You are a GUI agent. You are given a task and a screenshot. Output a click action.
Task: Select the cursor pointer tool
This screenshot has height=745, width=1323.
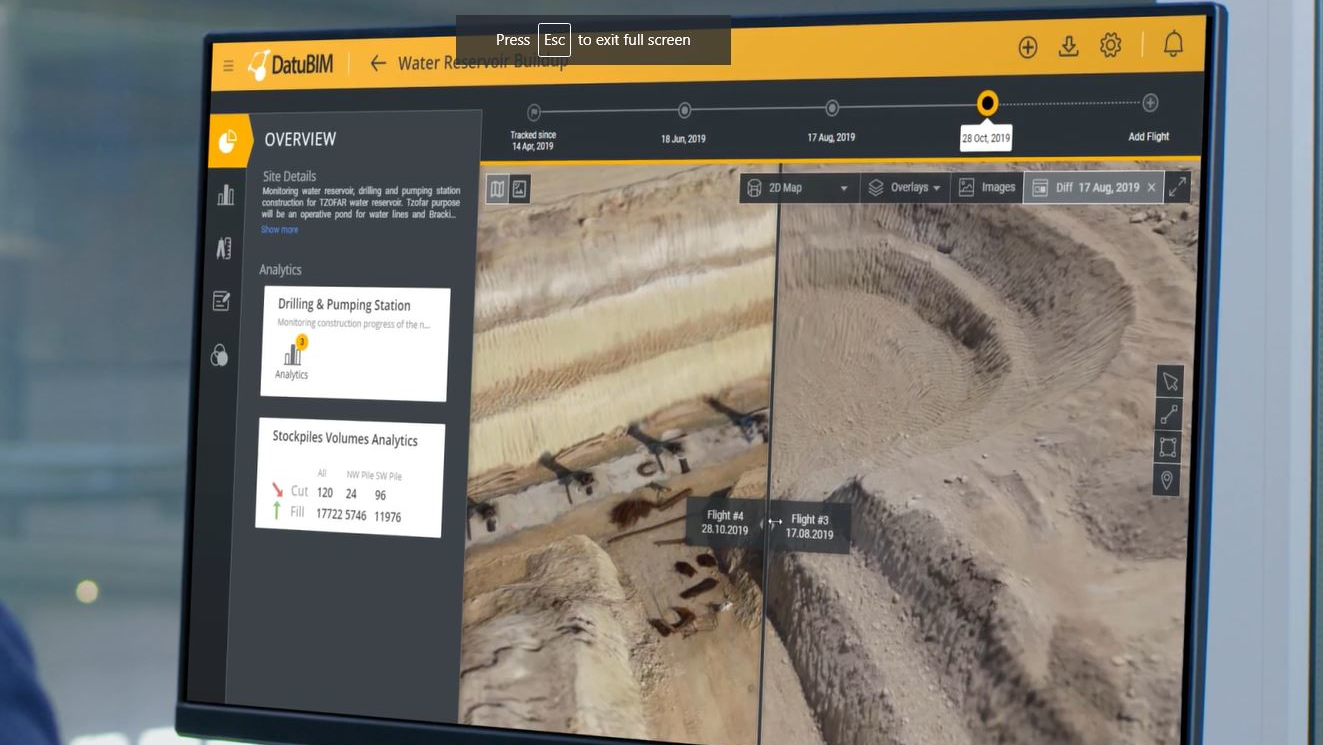coord(1169,381)
